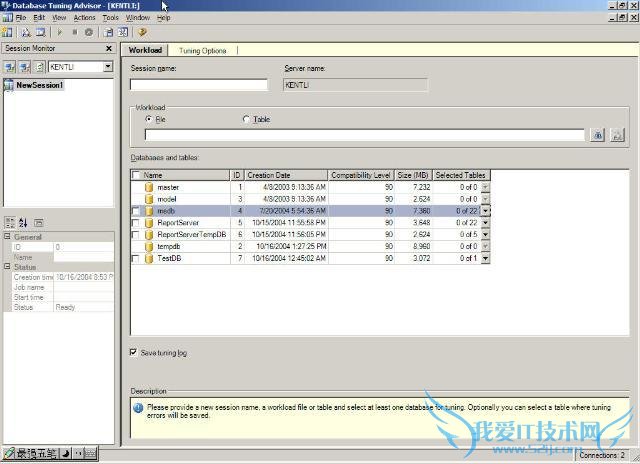Click the Start Analysis play icon
The width and height of the screenshot is (640, 464).
pos(60,32)
